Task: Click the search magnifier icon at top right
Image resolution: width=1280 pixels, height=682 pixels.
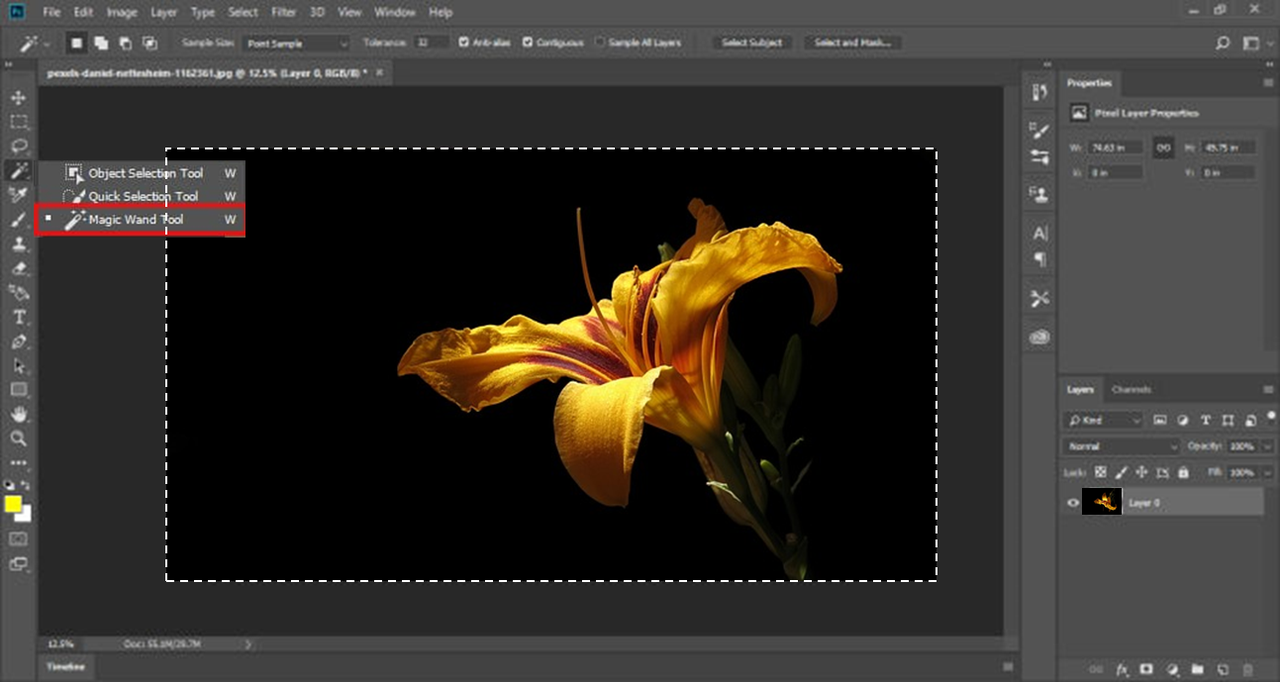Action: click(1222, 43)
